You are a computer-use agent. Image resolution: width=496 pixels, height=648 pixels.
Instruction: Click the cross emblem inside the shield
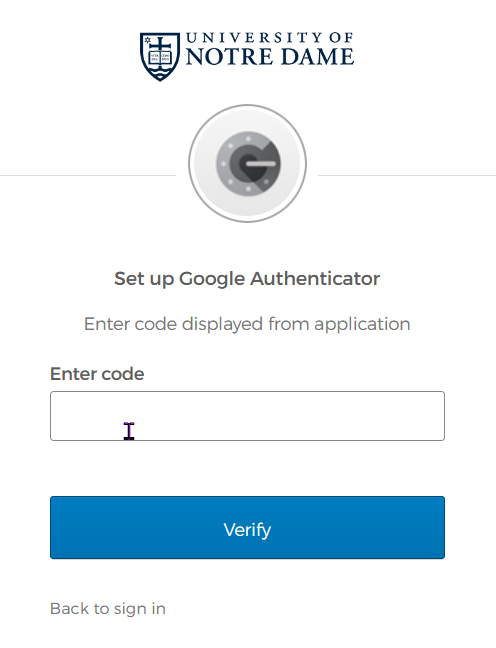coord(160,44)
